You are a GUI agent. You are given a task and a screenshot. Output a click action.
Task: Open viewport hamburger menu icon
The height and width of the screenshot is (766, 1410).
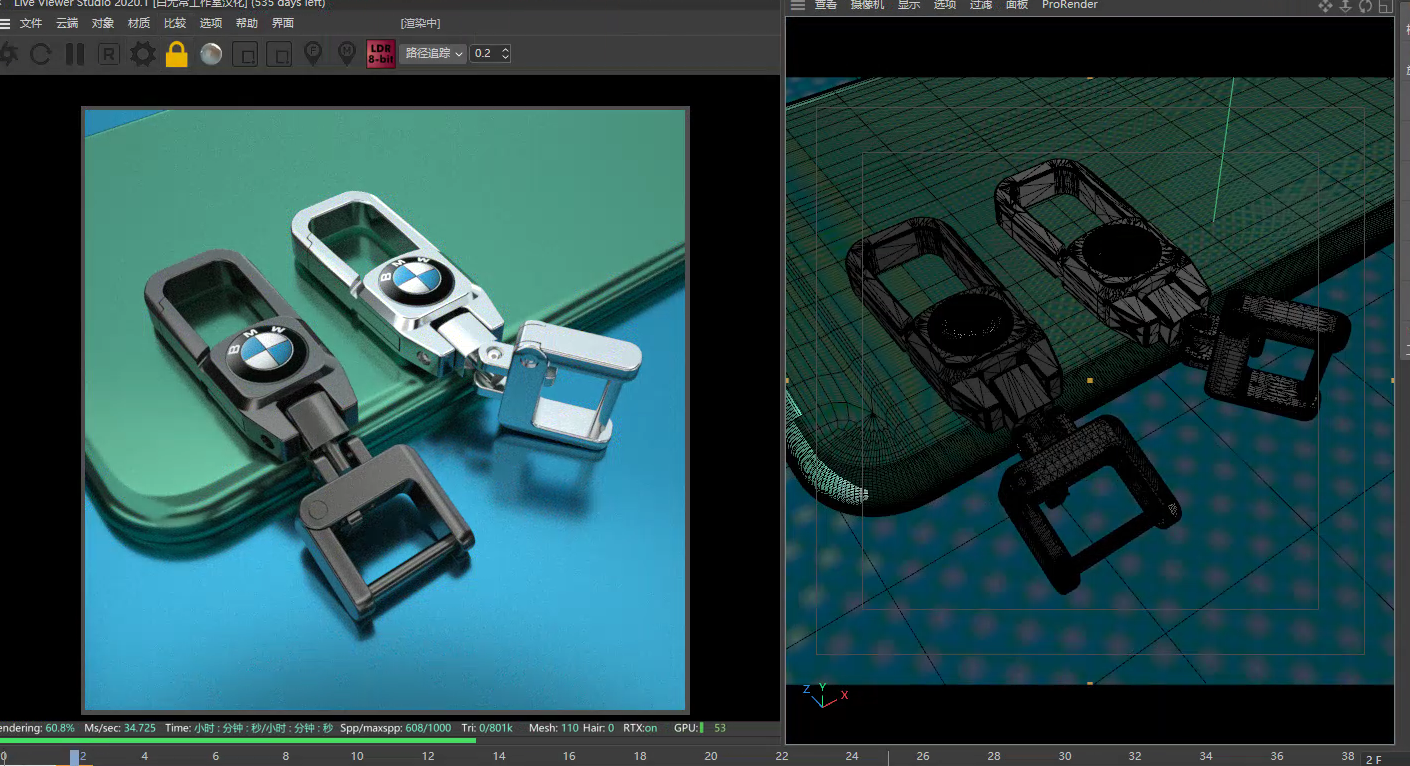pyautogui.click(x=797, y=5)
